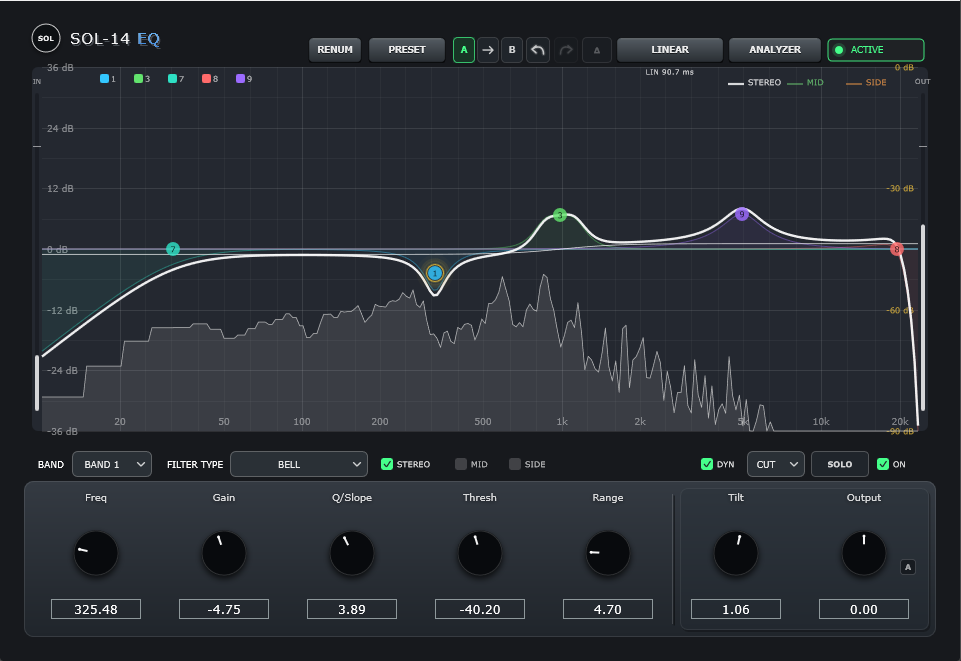Select band node 3 on the EQ curve
961x661 pixels.
[x=560, y=215]
